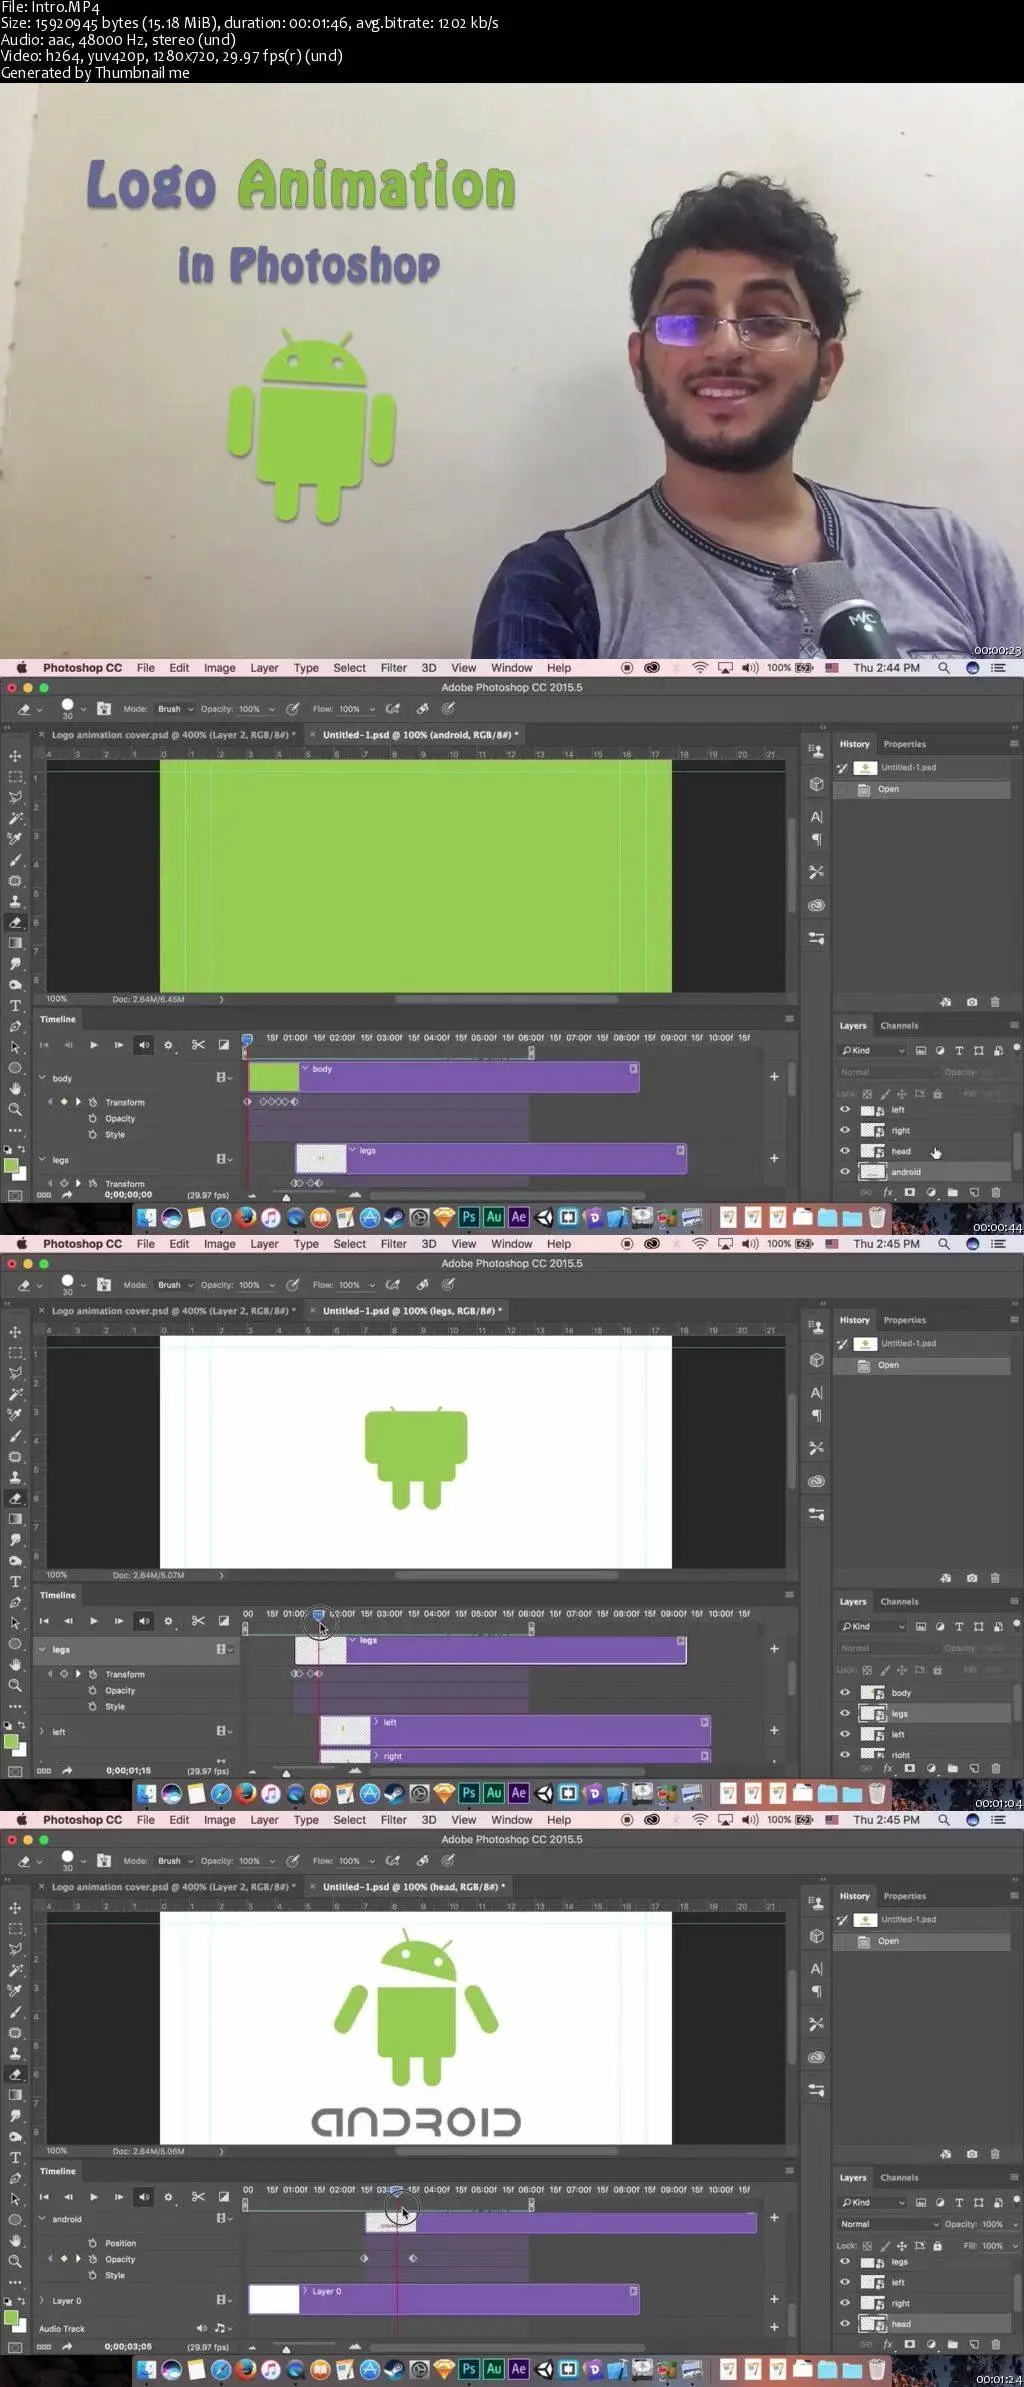Hide the body layer in the 00:01:04 frame
Image resolution: width=1024 pixels, height=2387 pixels.
coord(845,1693)
